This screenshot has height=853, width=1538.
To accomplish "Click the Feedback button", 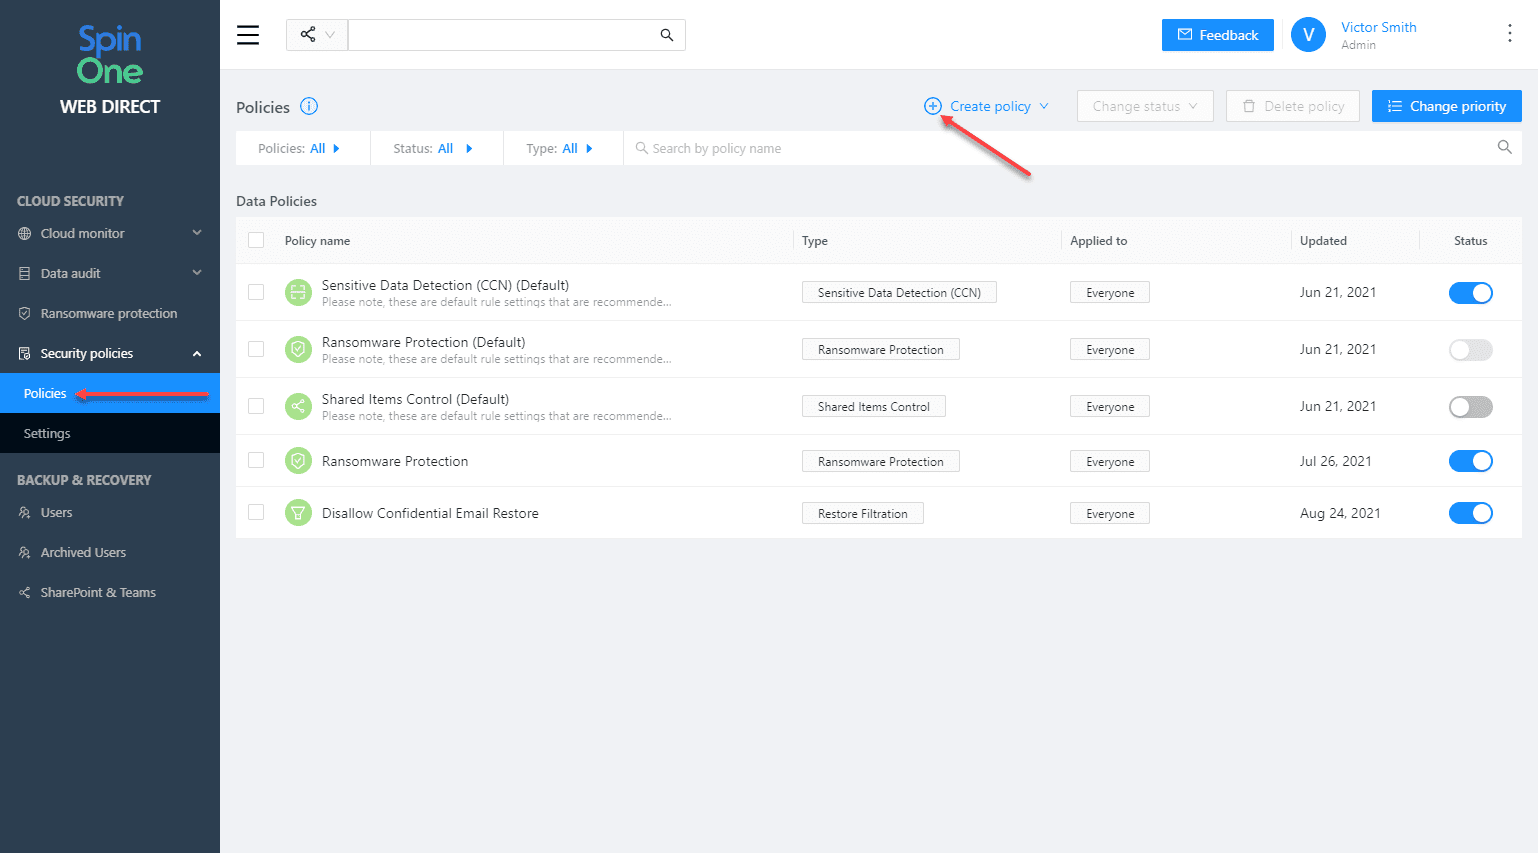I will (1217, 35).
